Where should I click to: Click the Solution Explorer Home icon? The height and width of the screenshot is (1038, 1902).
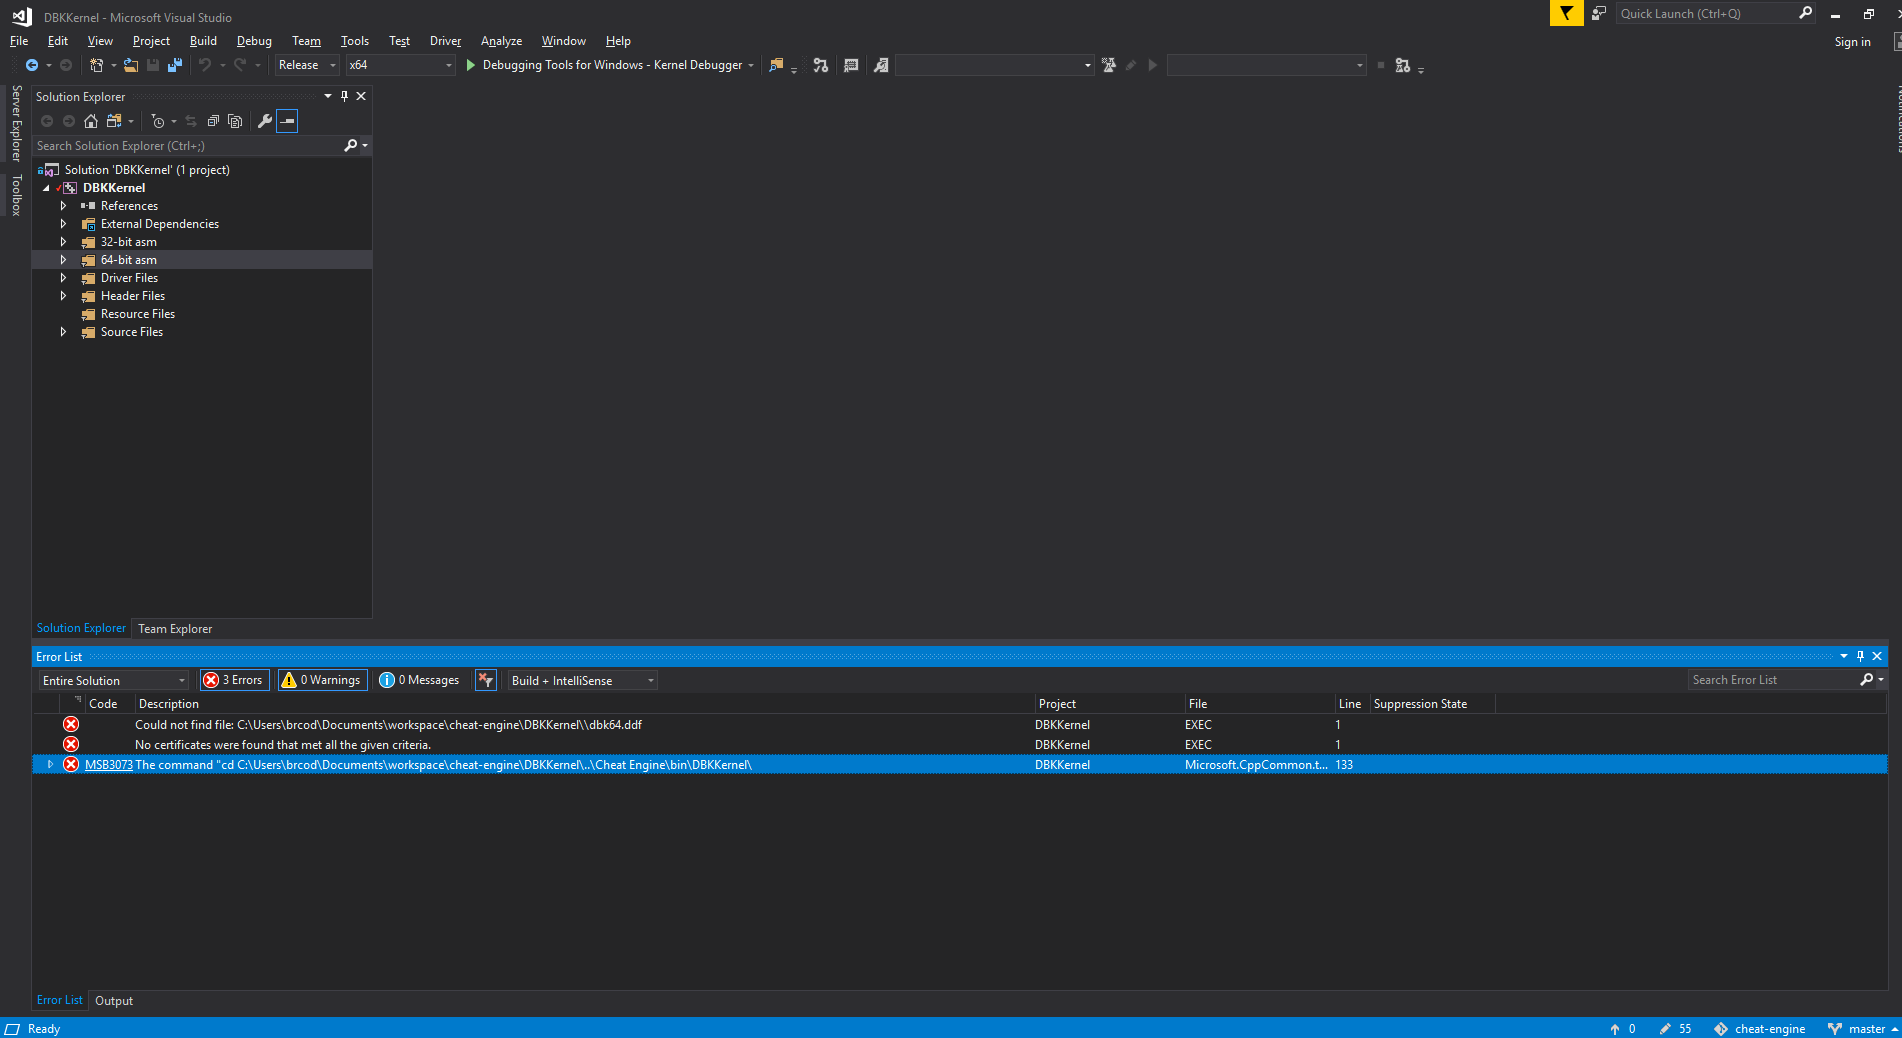point(91,121)
